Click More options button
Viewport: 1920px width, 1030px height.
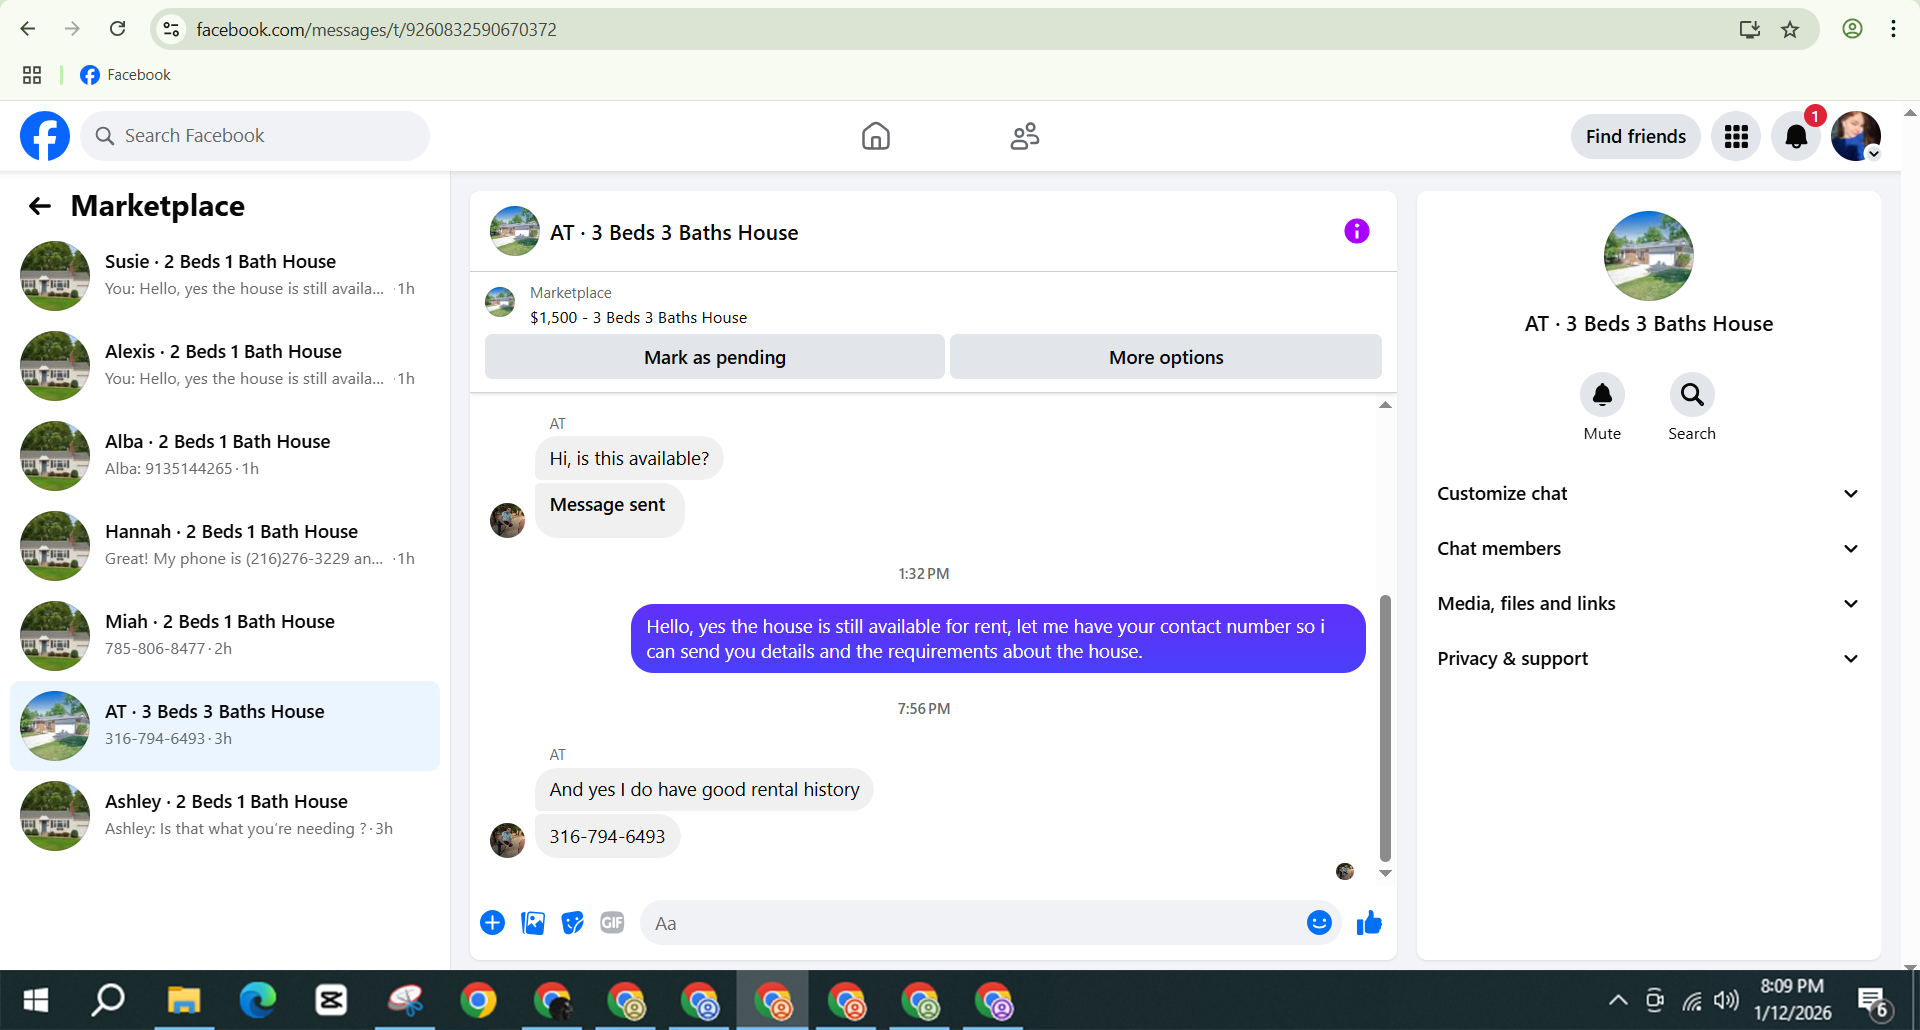tap(1165, 357)
